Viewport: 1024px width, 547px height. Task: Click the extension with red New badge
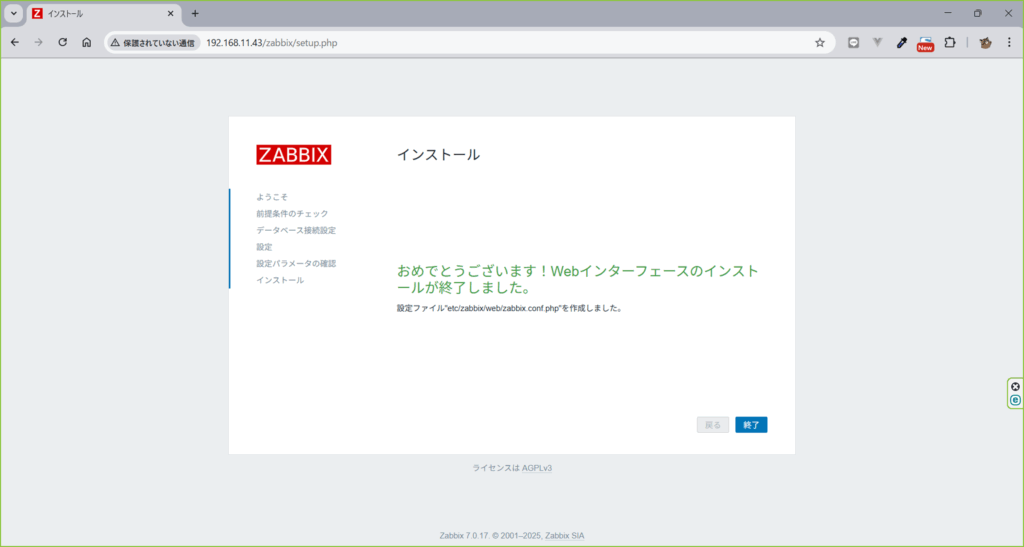tap(925, 43)
